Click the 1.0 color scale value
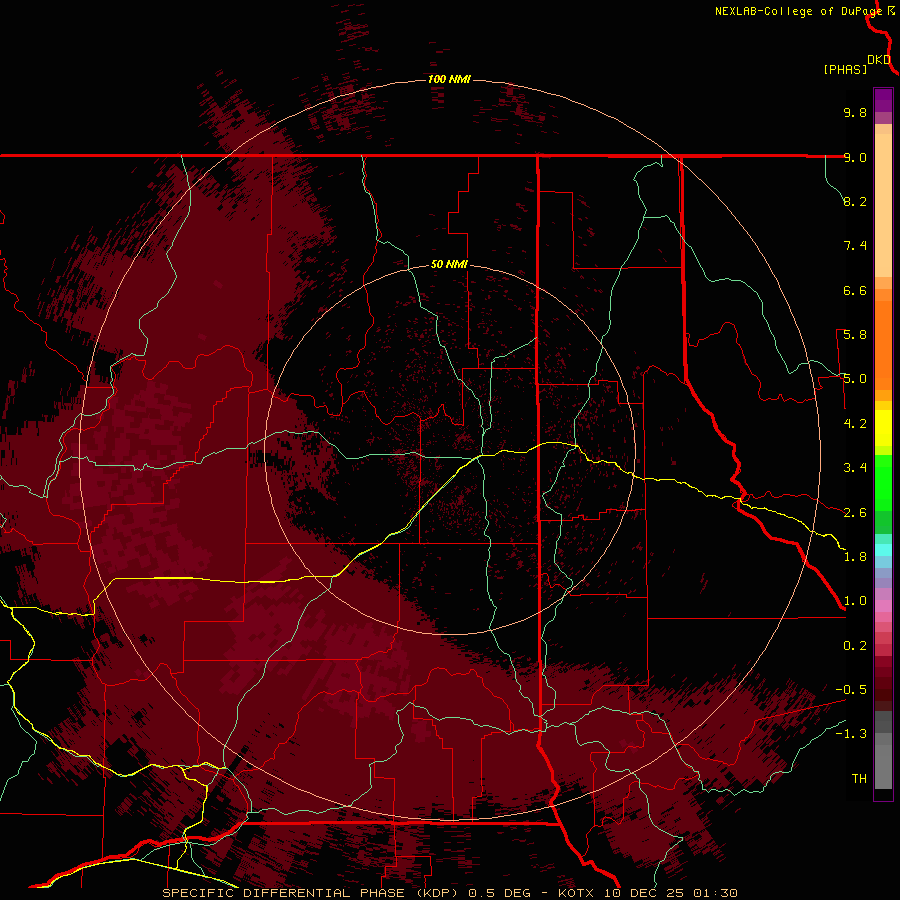Image resolution: width=900 pixels, height=900 pixels. [x=855, y=601]
